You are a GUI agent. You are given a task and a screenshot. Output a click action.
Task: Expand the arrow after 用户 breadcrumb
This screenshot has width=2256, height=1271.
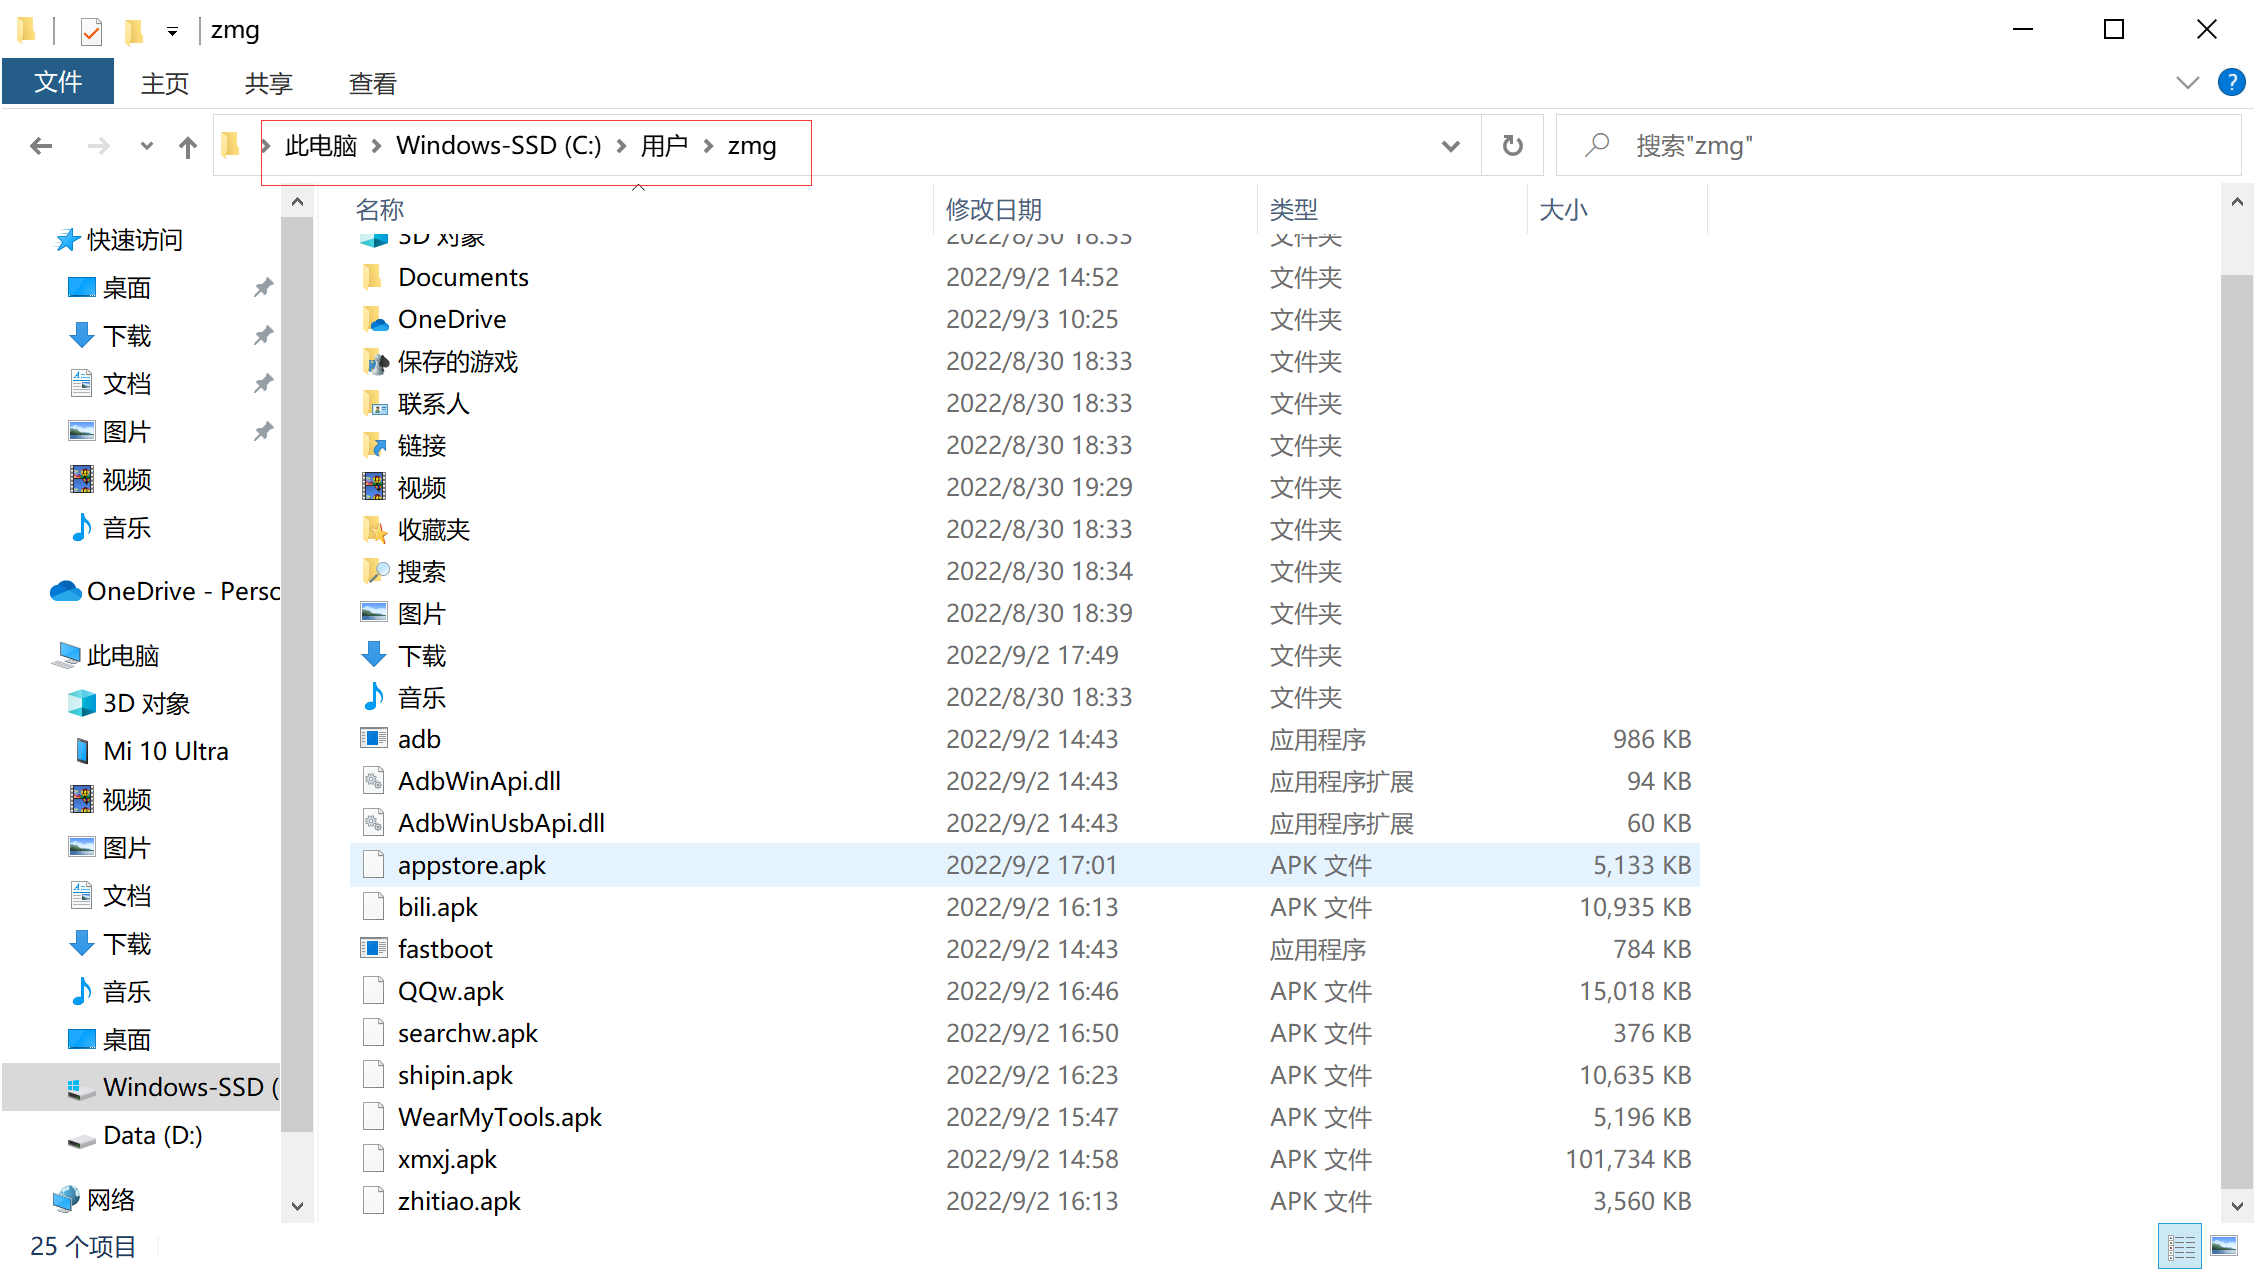click(708, 146)
